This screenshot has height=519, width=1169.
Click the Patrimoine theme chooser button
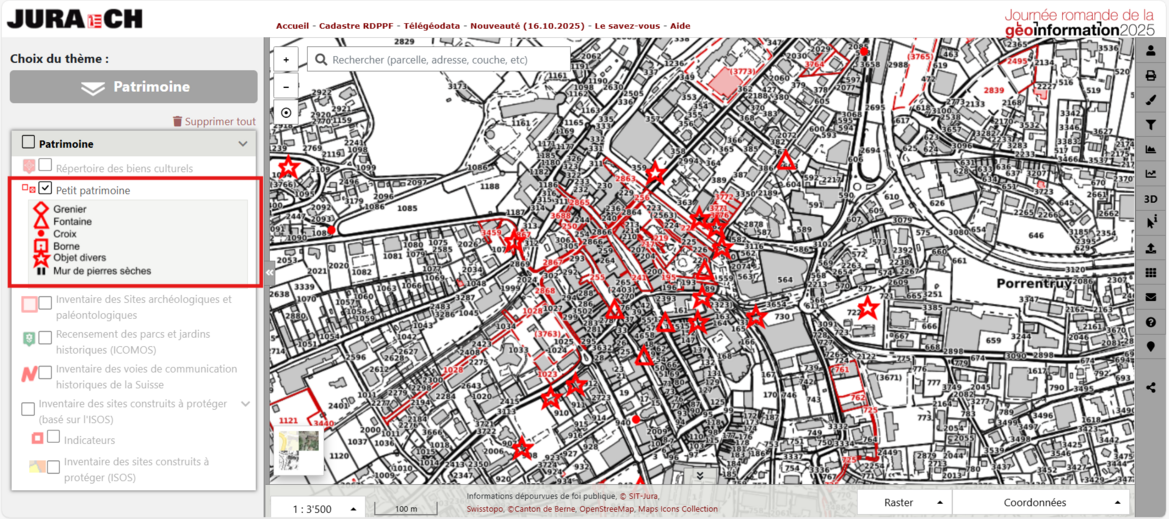click(x=133, y=87)
